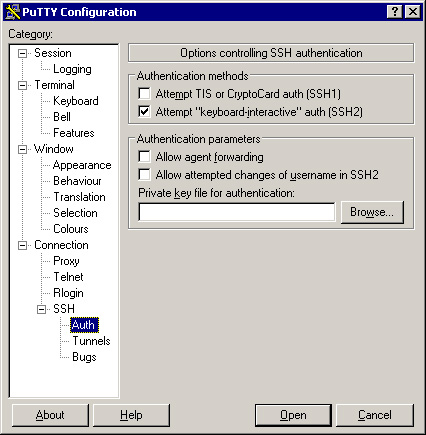Open Translation settings
Image resolution: width=426 pixels, height=435 pixels.
(x=79, y=197)
